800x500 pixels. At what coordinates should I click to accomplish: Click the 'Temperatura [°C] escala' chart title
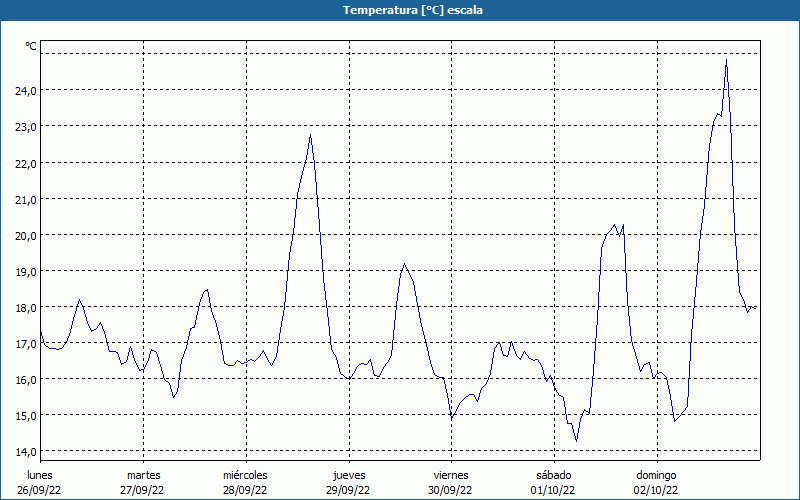pos(413,10)
